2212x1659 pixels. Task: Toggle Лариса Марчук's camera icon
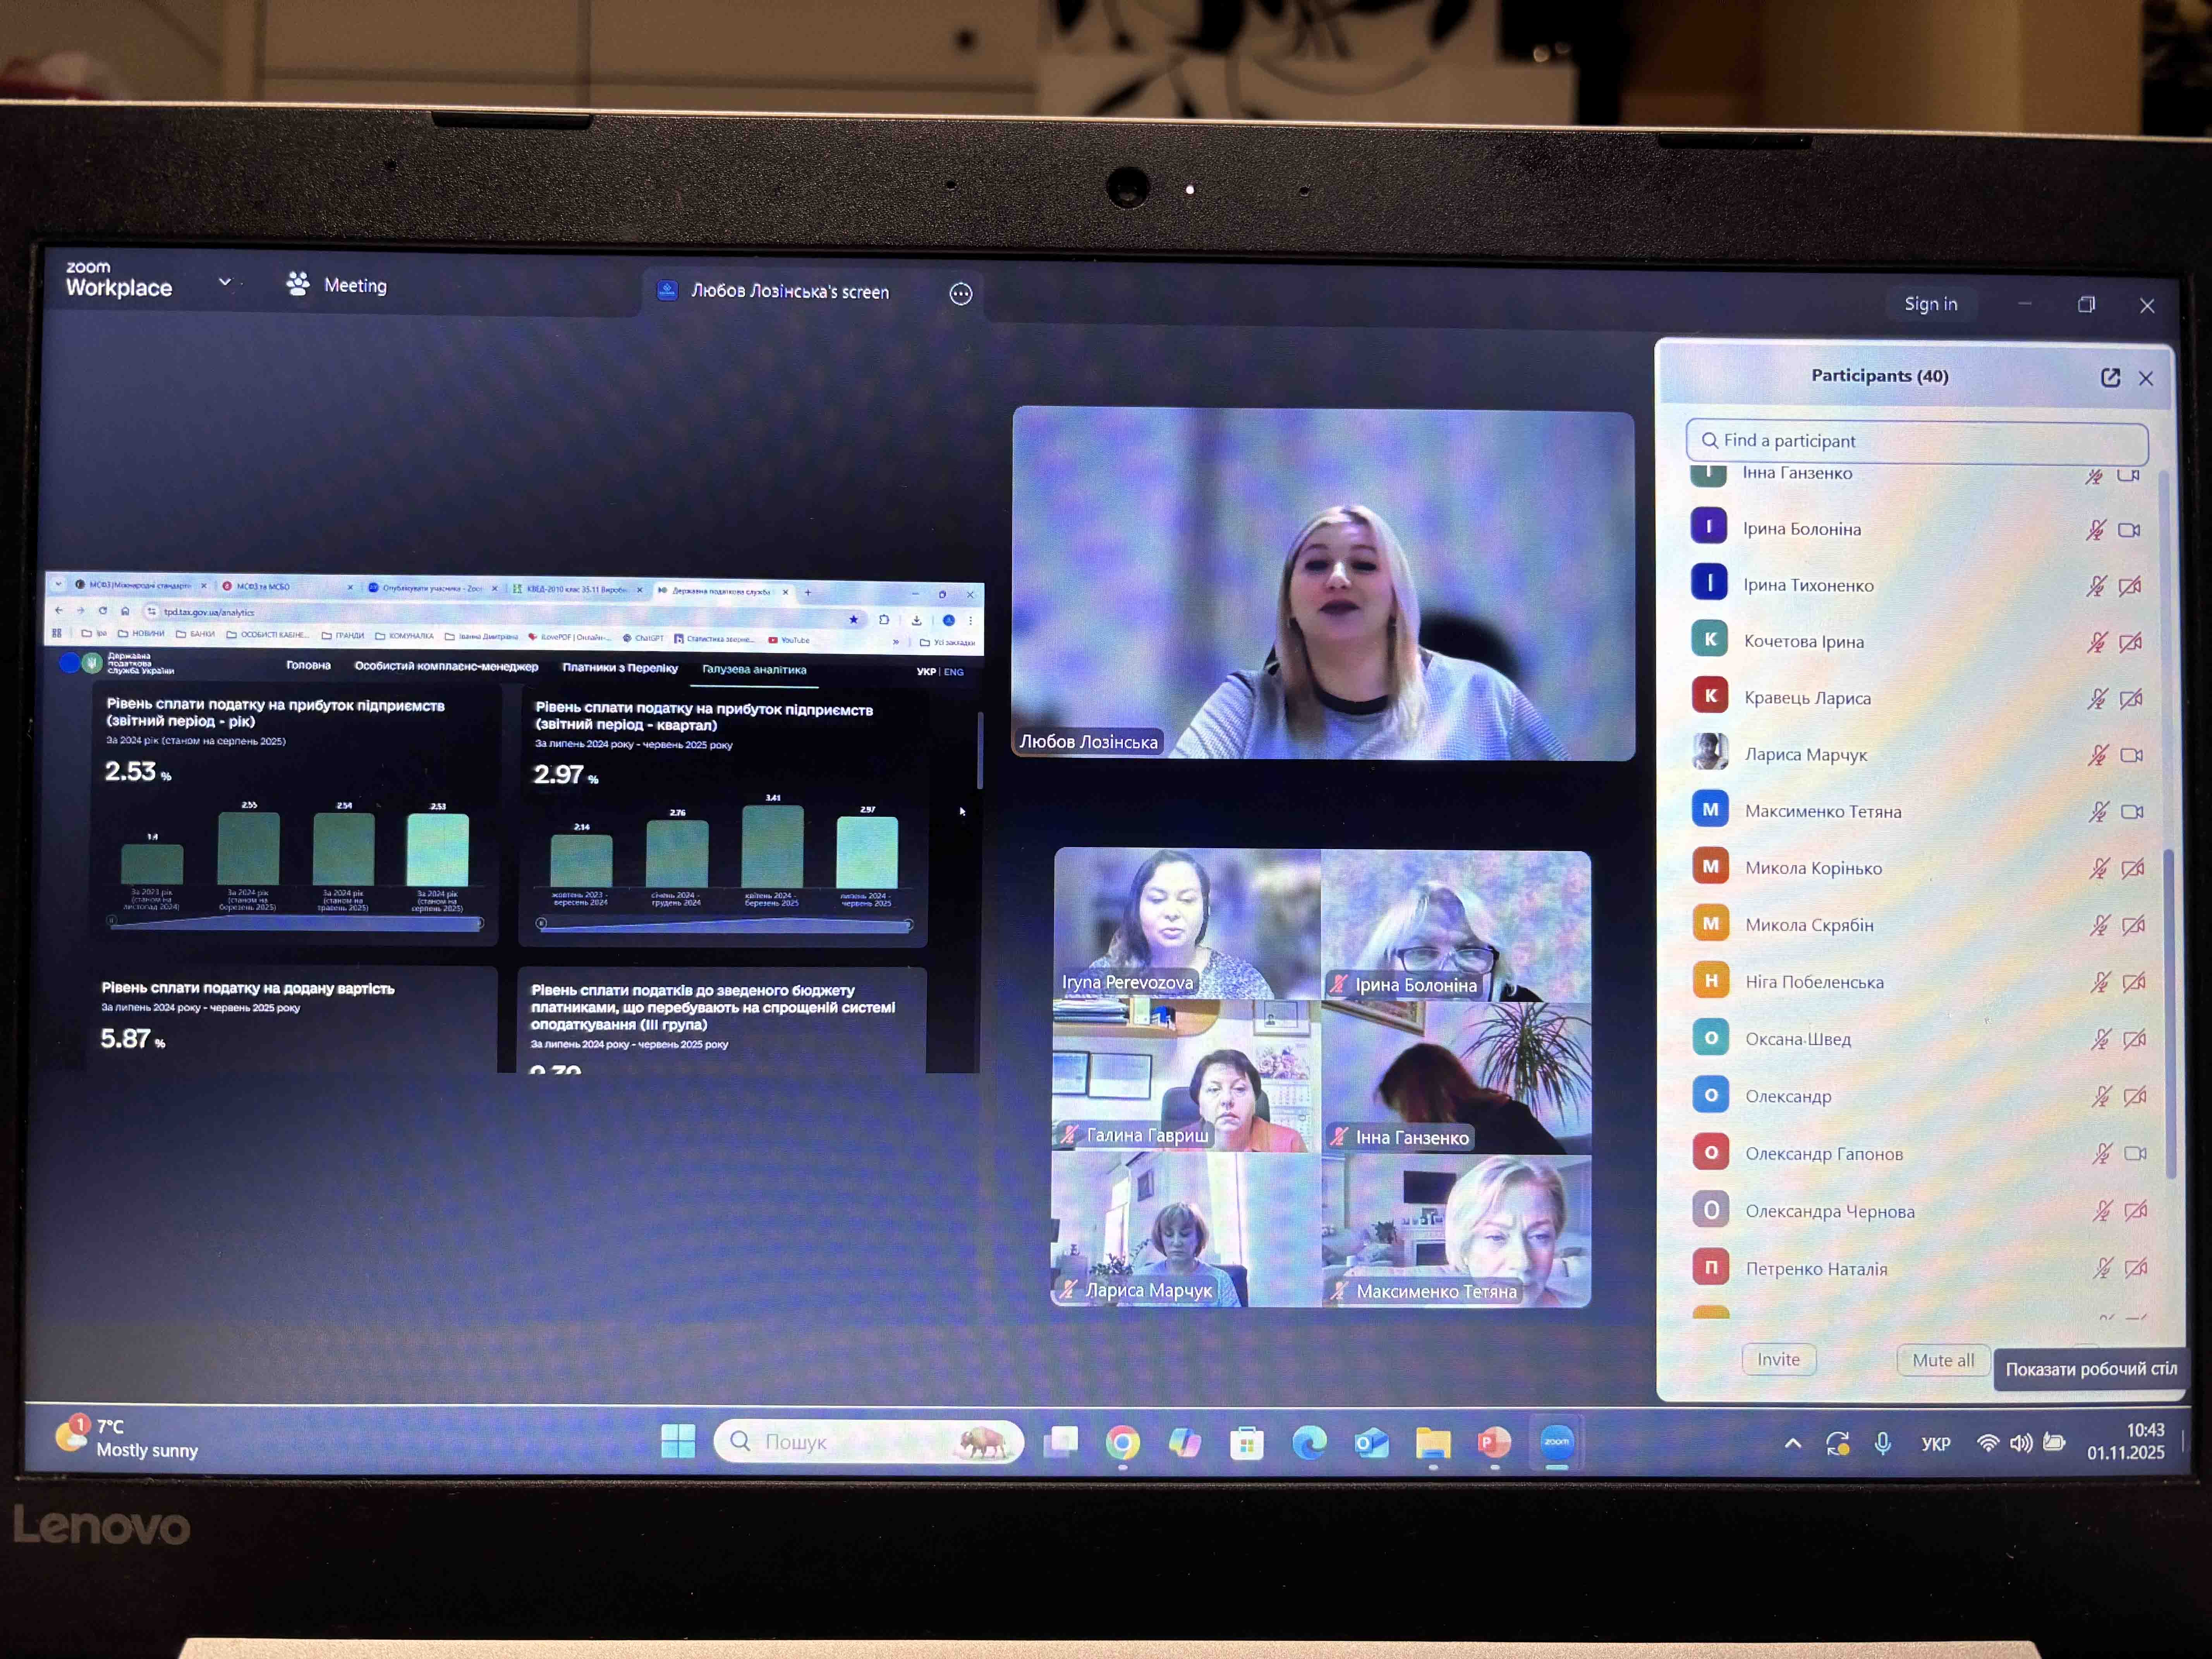click(x=2131, y=755)
